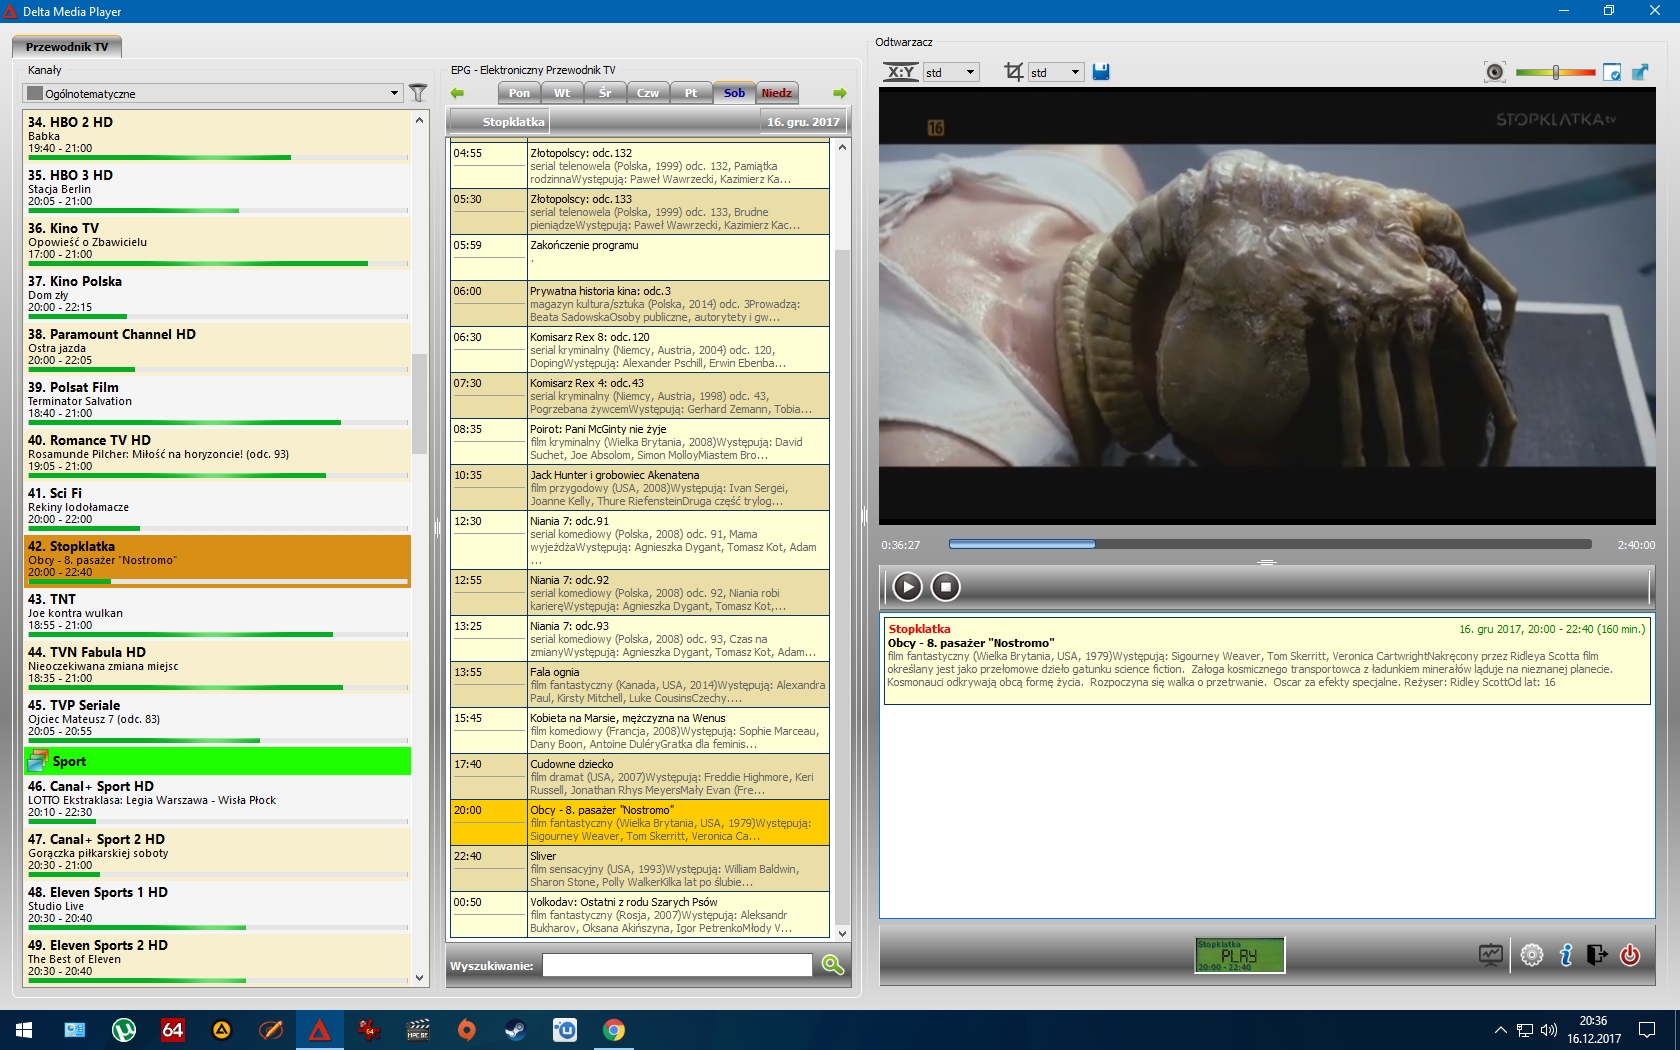The height and width of the screenshot is (1050, 1680).
Task: Click in the Wyszukiwanie search field
Action: pyautogui.click(x=677, y=965)
